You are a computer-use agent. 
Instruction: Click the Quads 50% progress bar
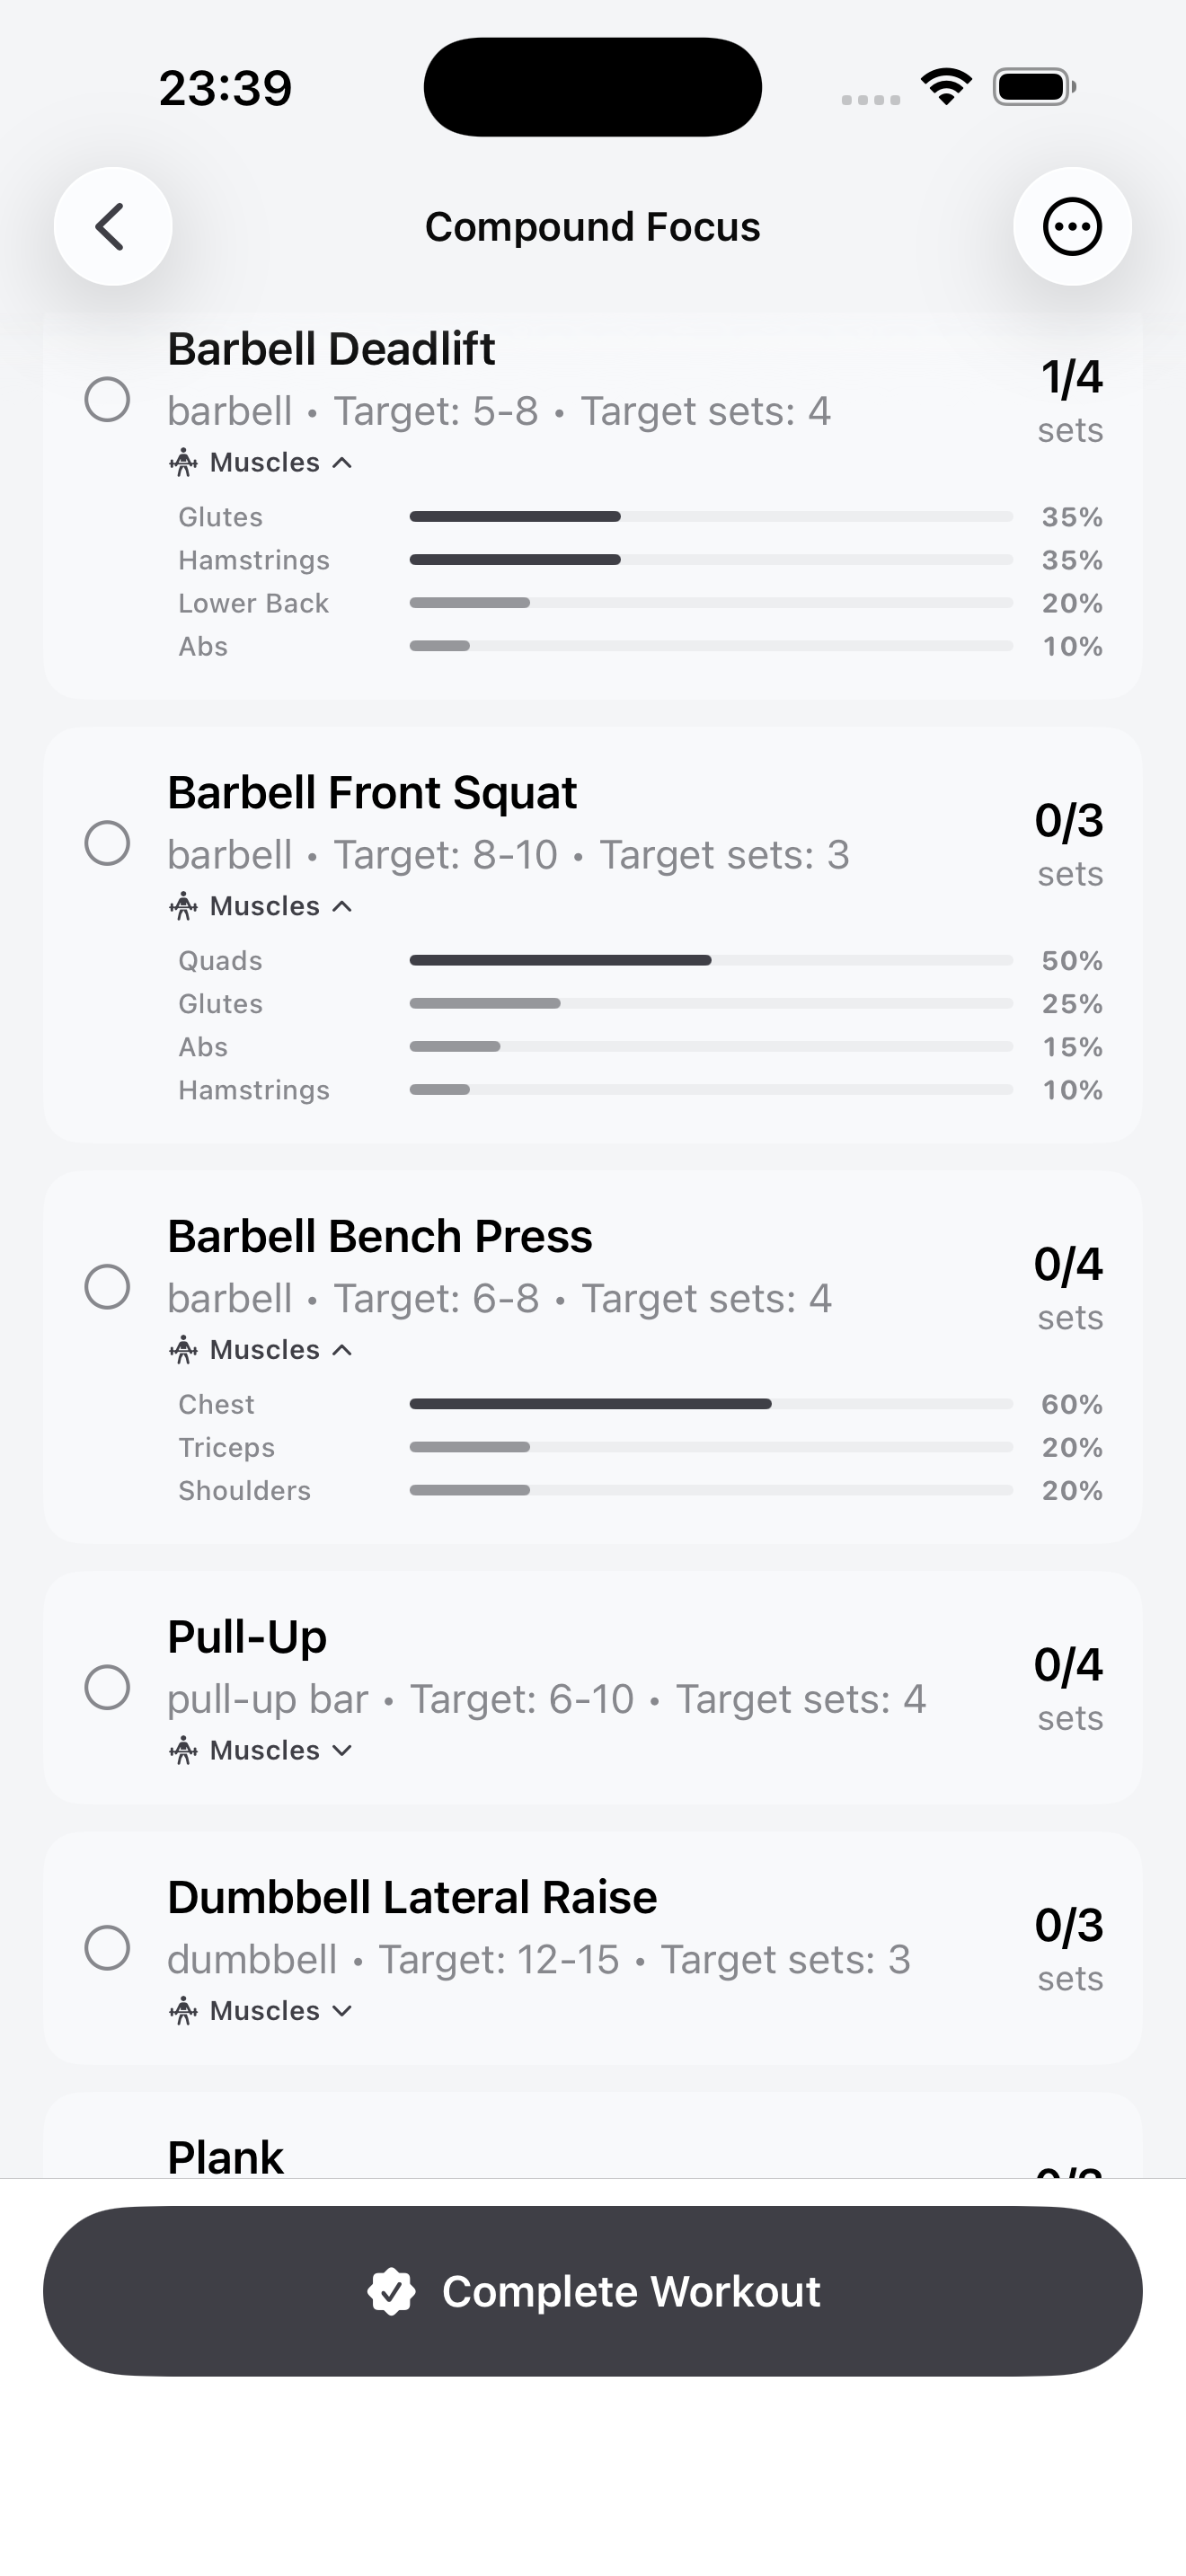click(x=710, y=959)
